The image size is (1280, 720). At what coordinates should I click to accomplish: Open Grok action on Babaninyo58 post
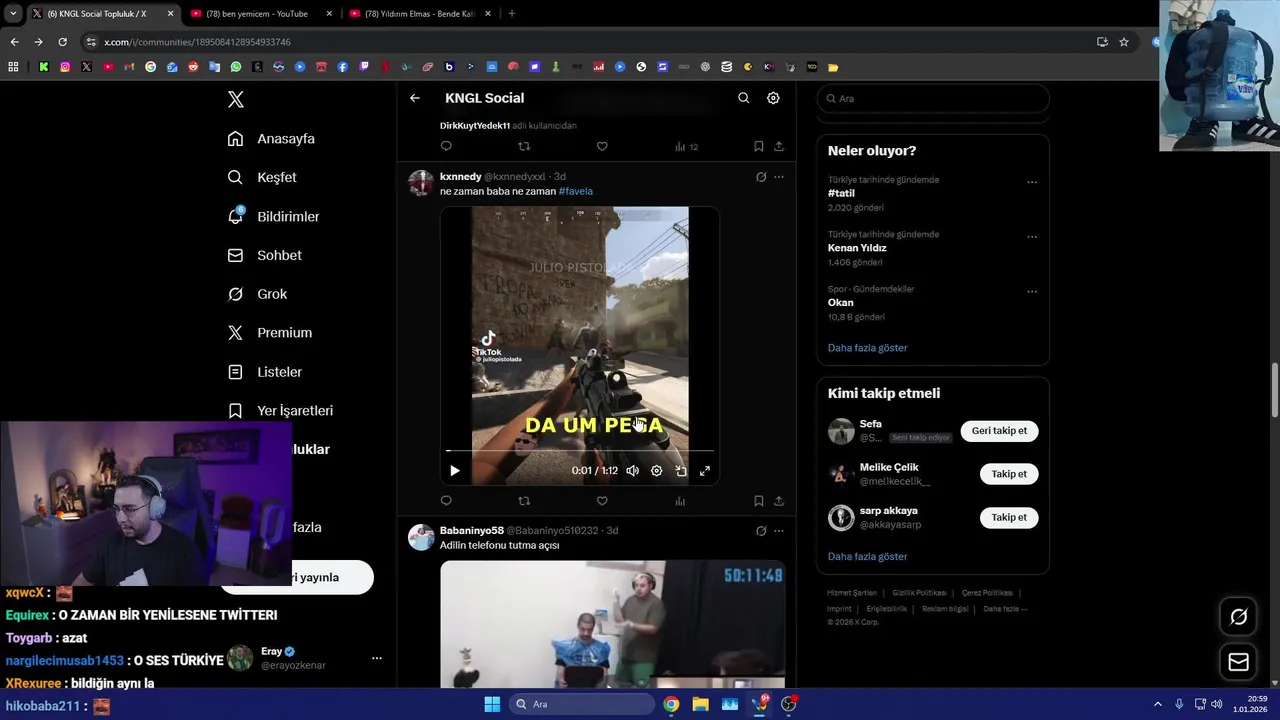point(761,531)
